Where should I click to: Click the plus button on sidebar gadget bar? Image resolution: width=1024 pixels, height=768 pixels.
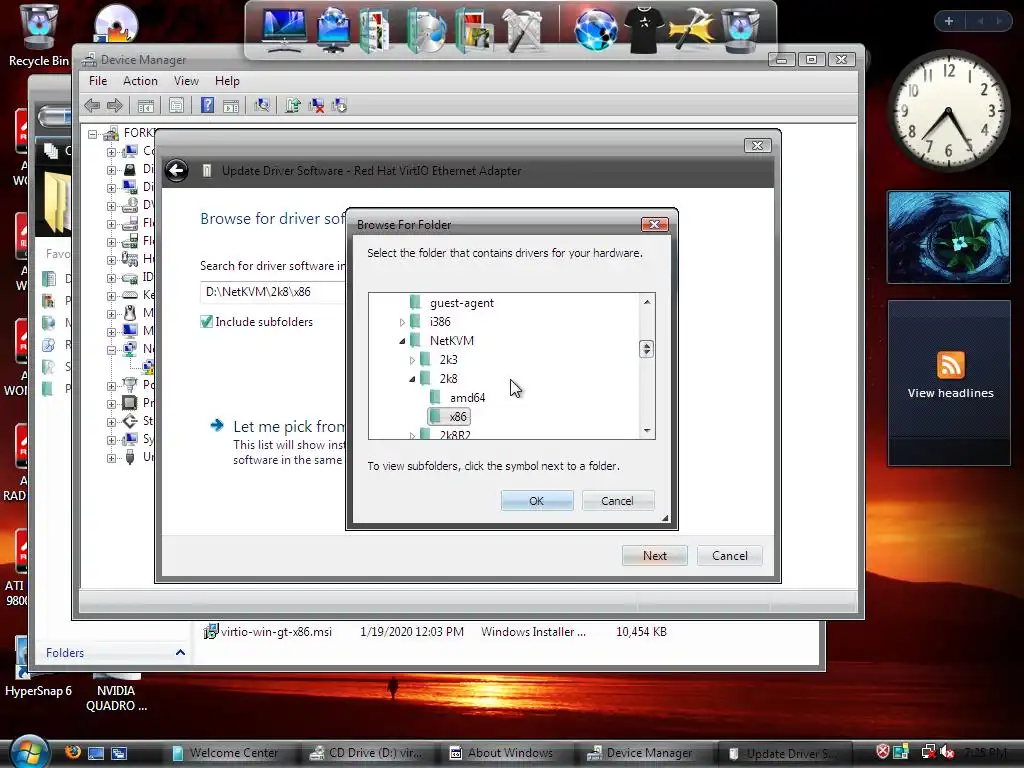tap(948, 21)
